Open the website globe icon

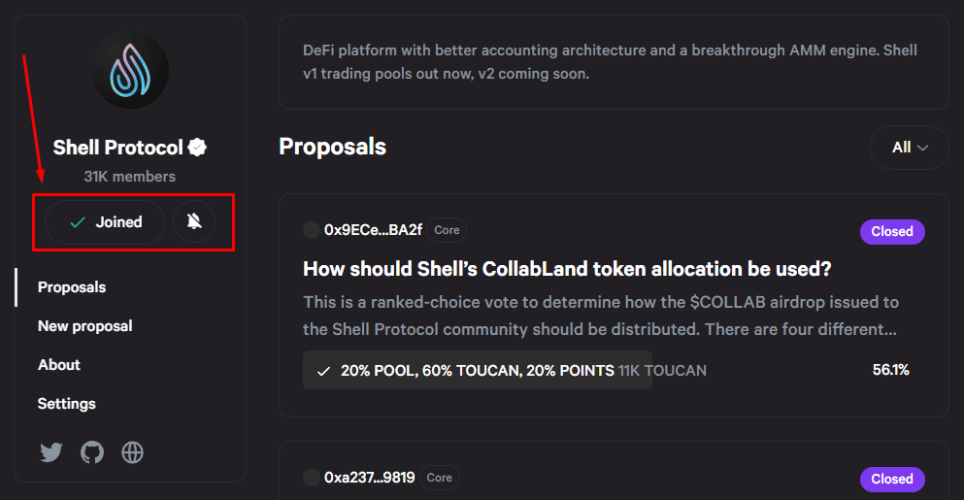(133, 453)
